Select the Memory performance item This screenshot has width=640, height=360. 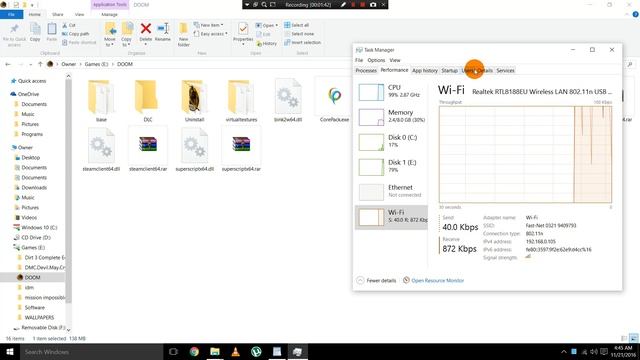(391, 117)
